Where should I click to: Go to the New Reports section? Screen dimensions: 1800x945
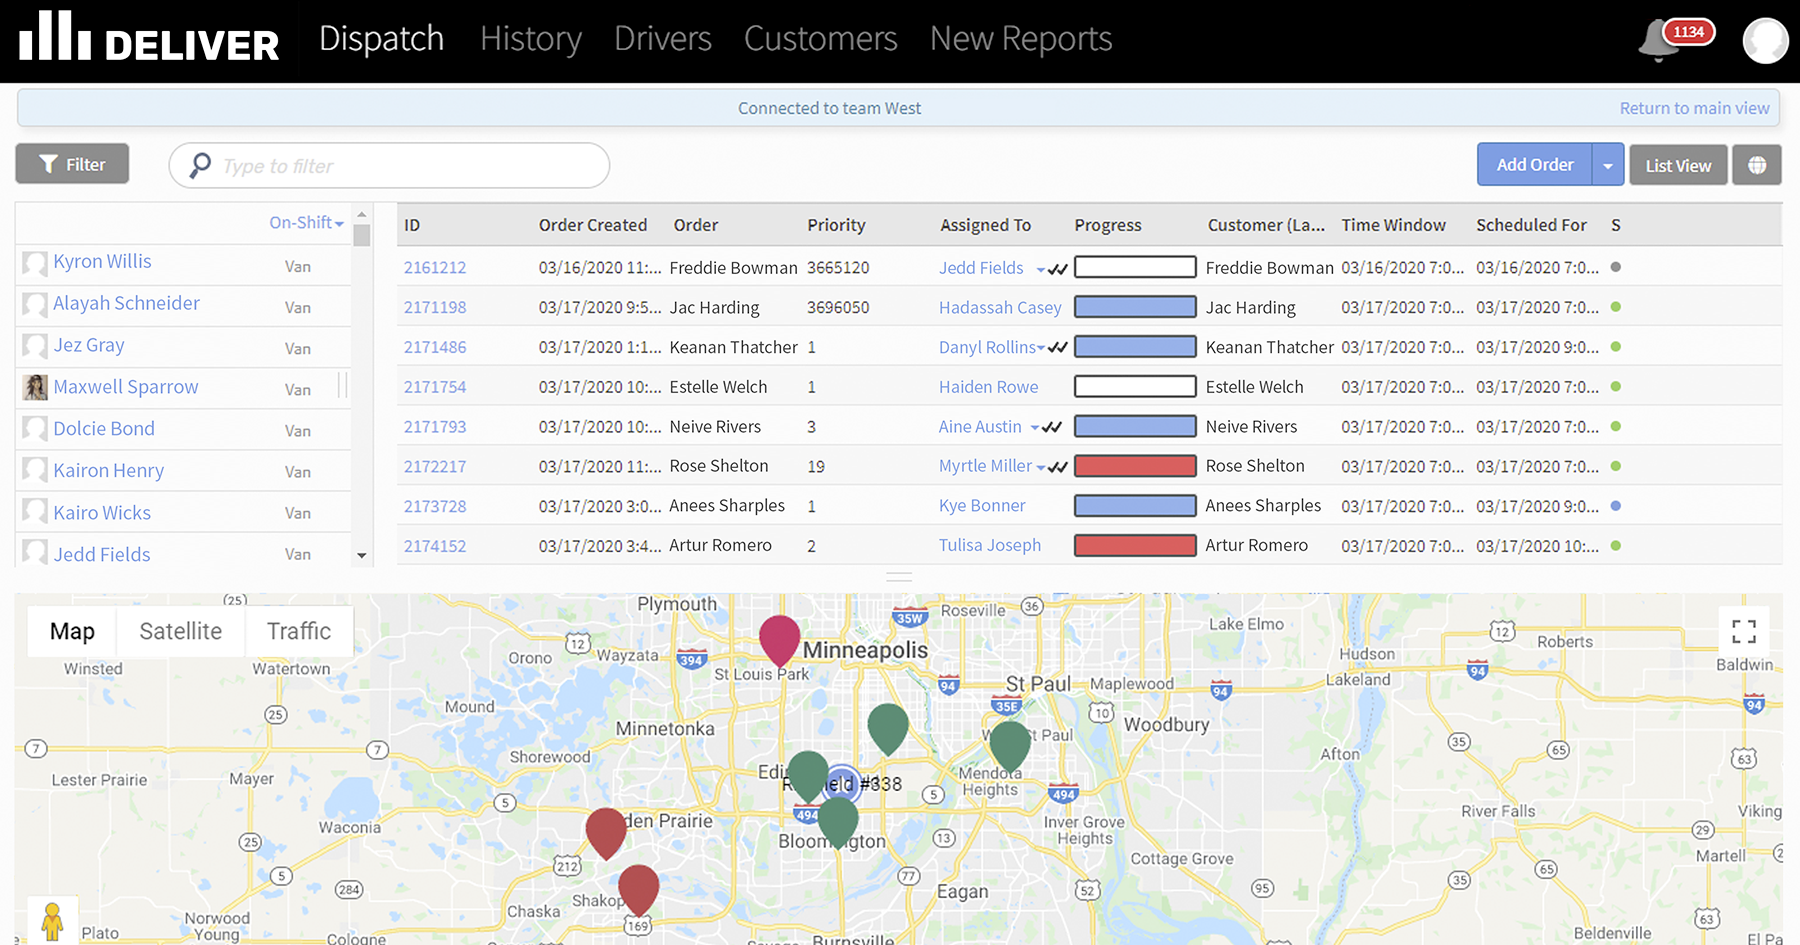[1020, 39]
